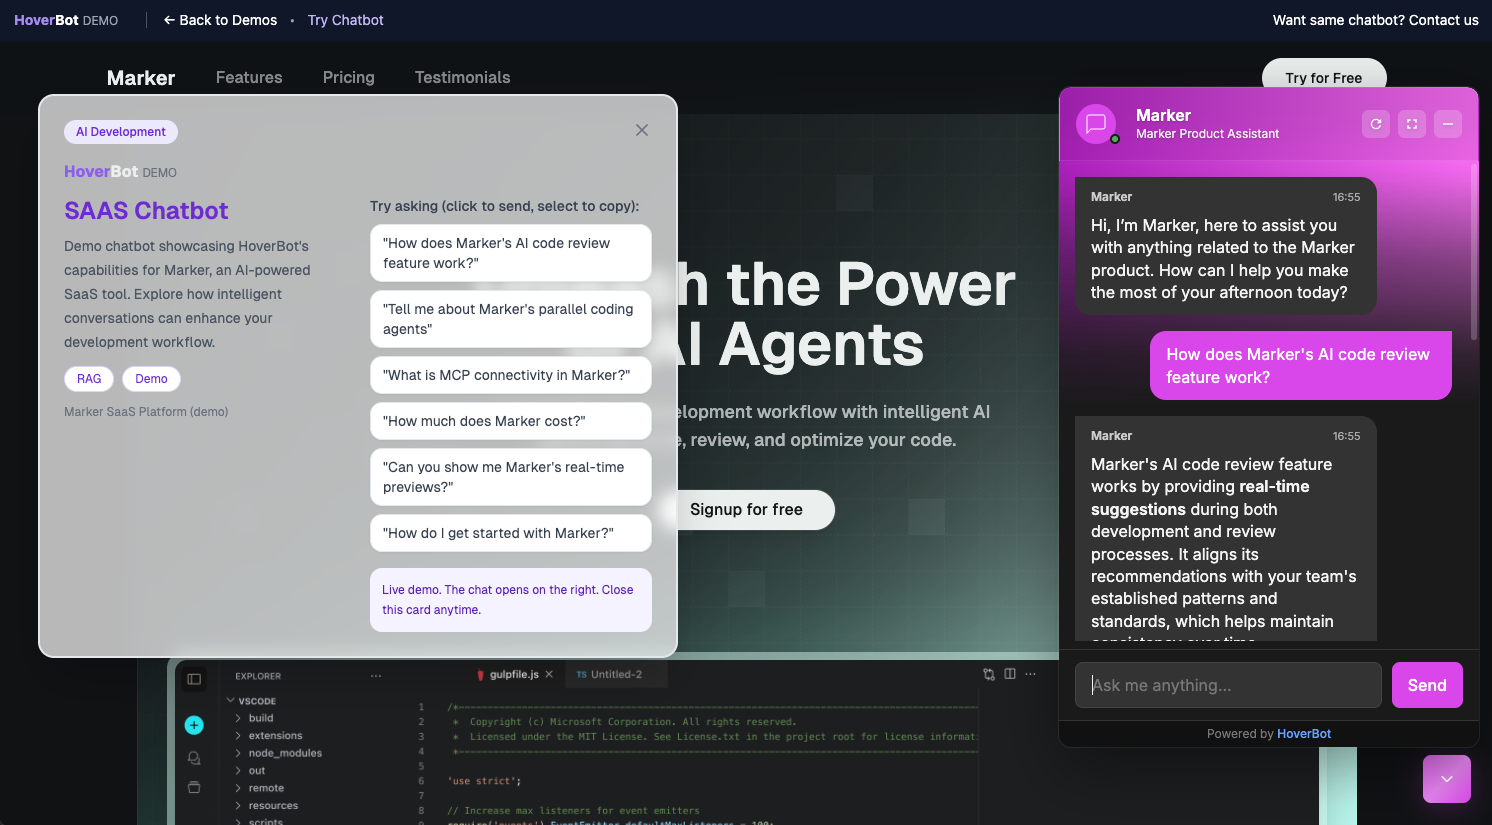Viewport: 1492px width, 825px height.
Task: Ask "How much does Marker cost?"
Action: pos(511,421)
